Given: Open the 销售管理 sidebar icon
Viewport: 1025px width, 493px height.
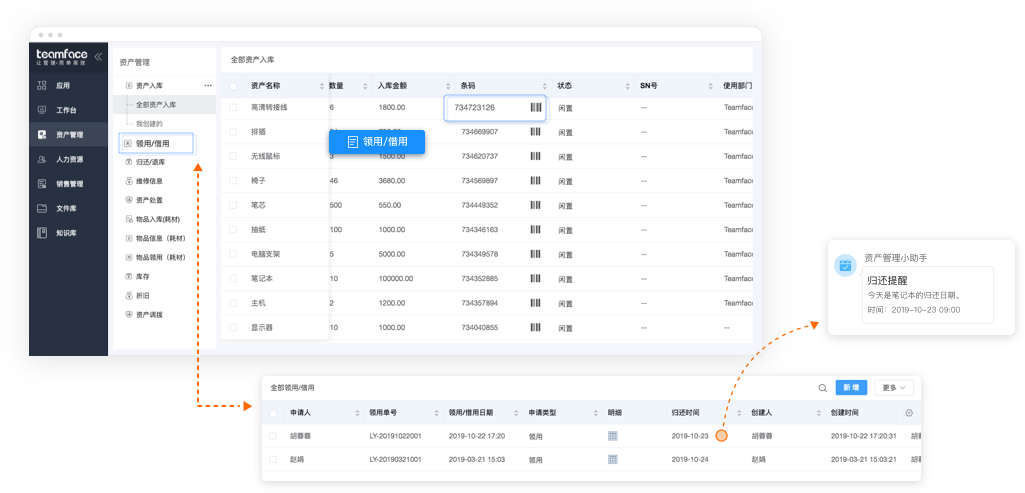Looking at the screenshot, I should pyautogui.click(x=42, y=184).
